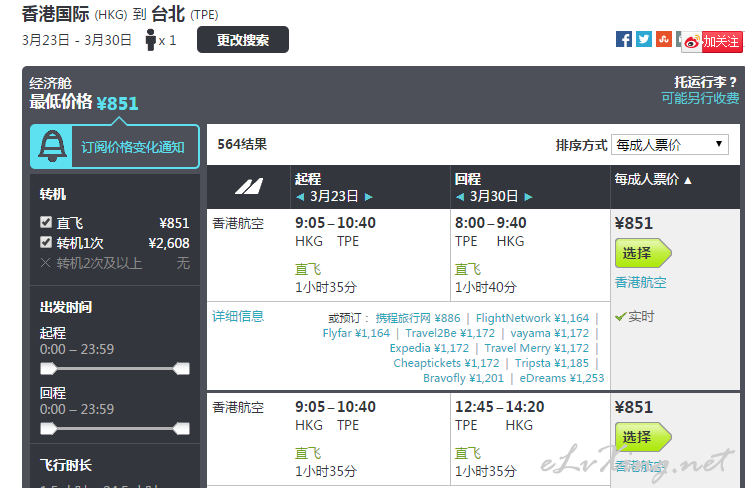The width and height of the screenshot is (745, 496).
Task: Go to next departure date after 3月23日
Action: (369, 197)
